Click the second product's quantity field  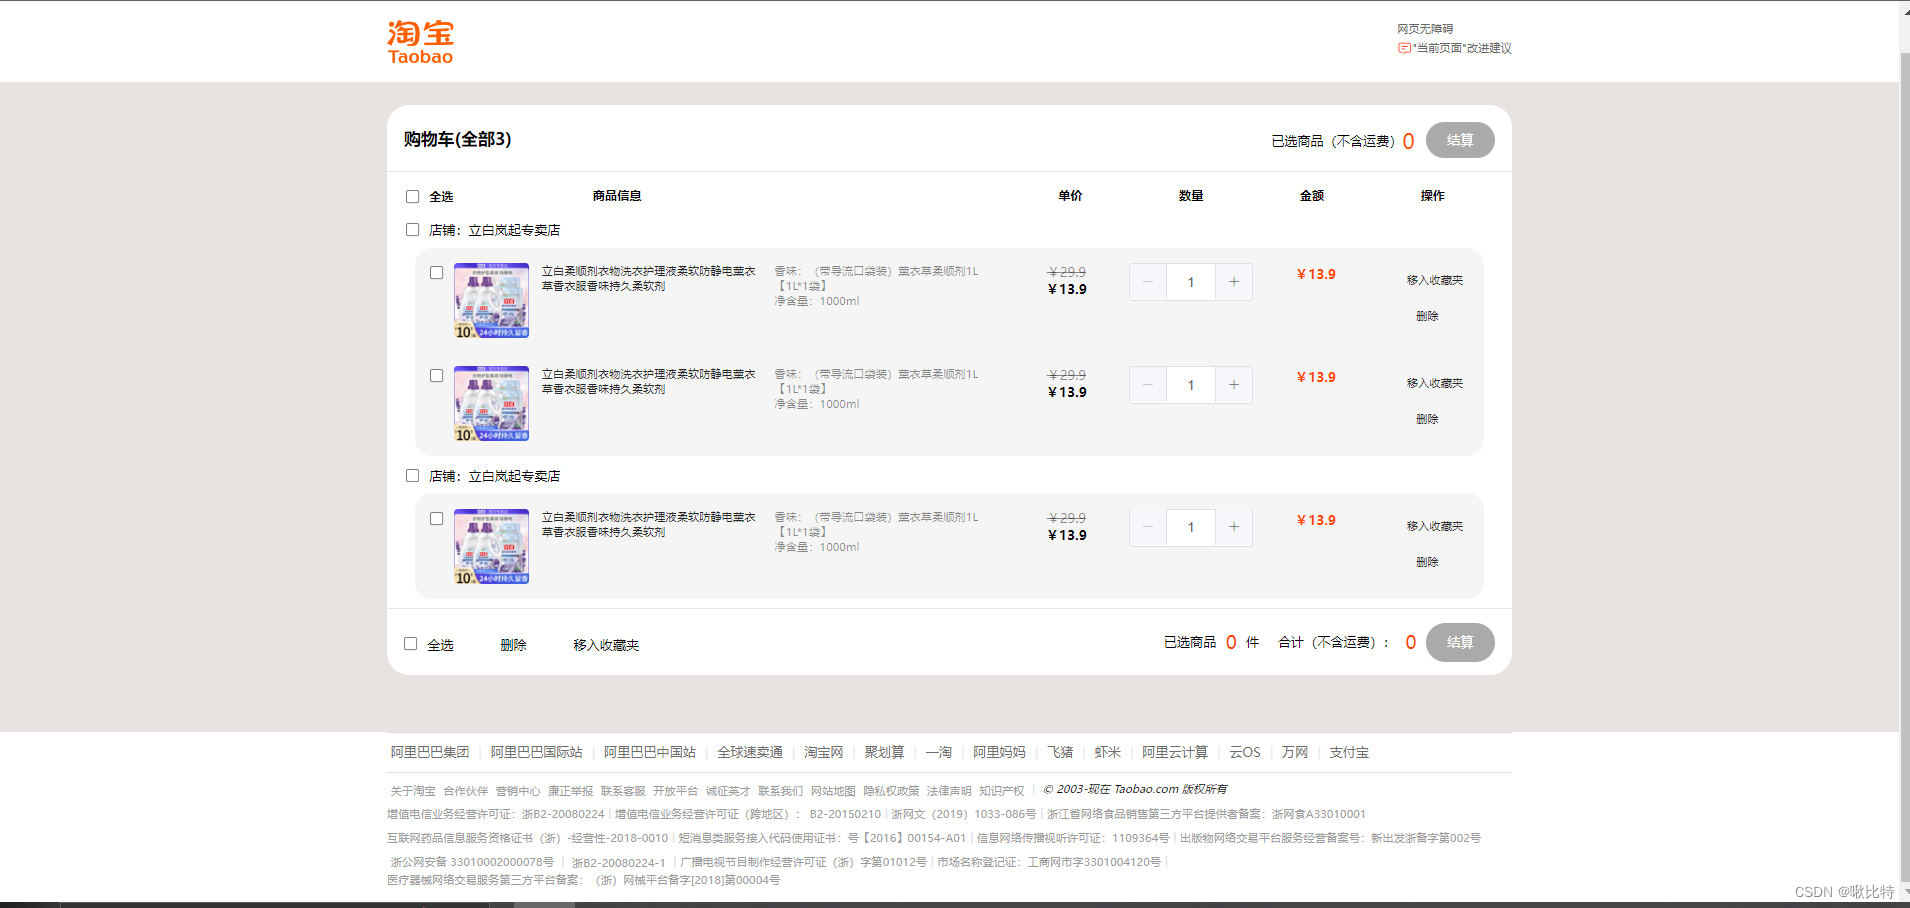(x=1191, y=385)
